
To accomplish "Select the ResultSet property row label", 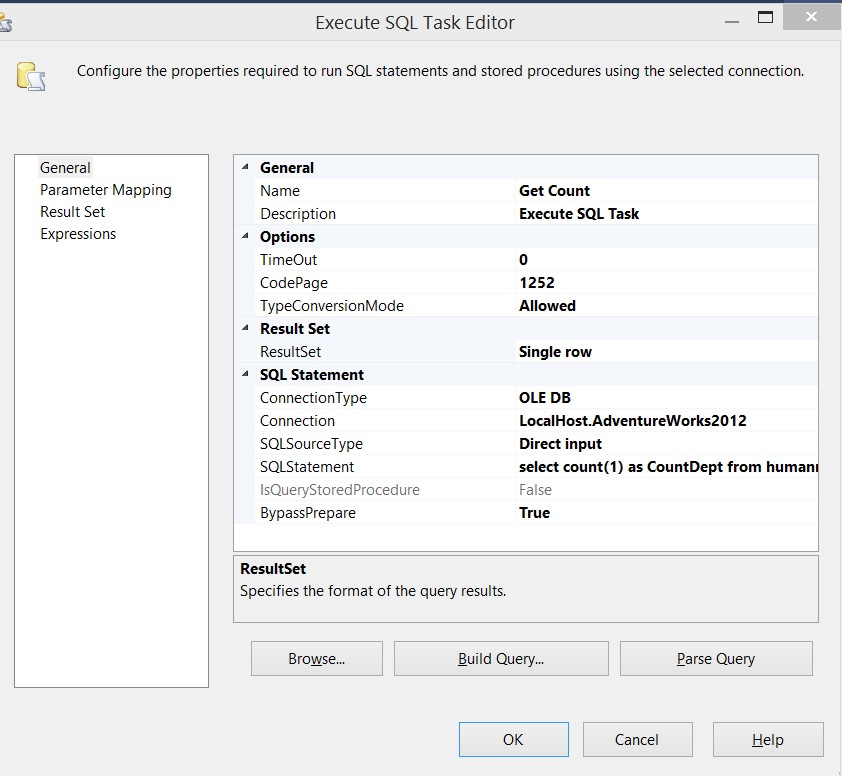I will tap(291, 352).
